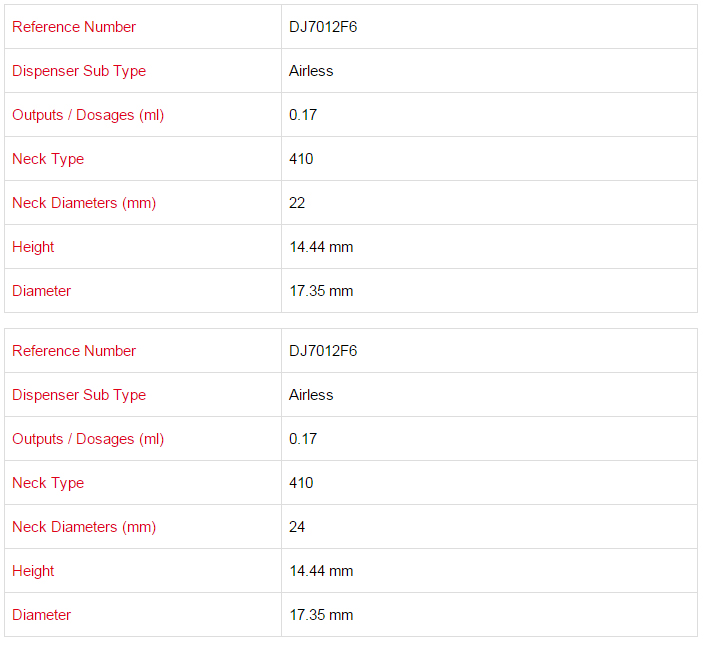Screen dimensions: 704x645
Task: Click the first table's 0.17 dosage value
Action: tap(303, 115)
